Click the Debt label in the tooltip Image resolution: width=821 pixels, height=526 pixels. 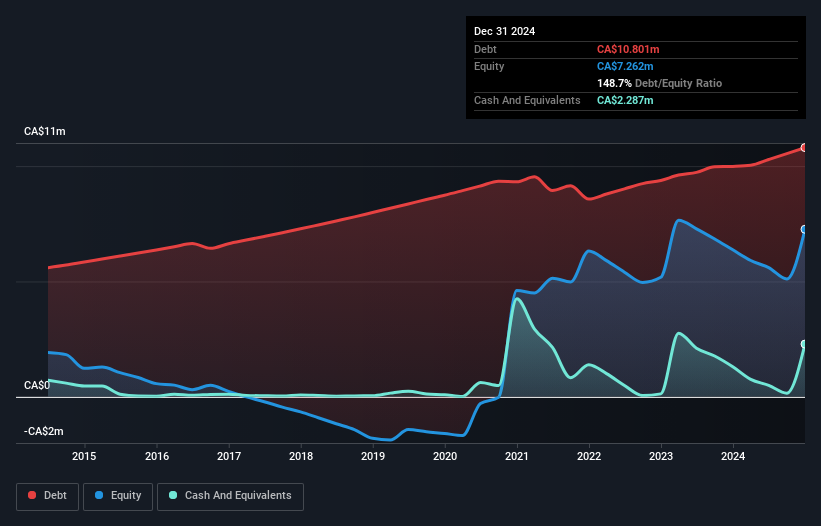tap(485, 49)
